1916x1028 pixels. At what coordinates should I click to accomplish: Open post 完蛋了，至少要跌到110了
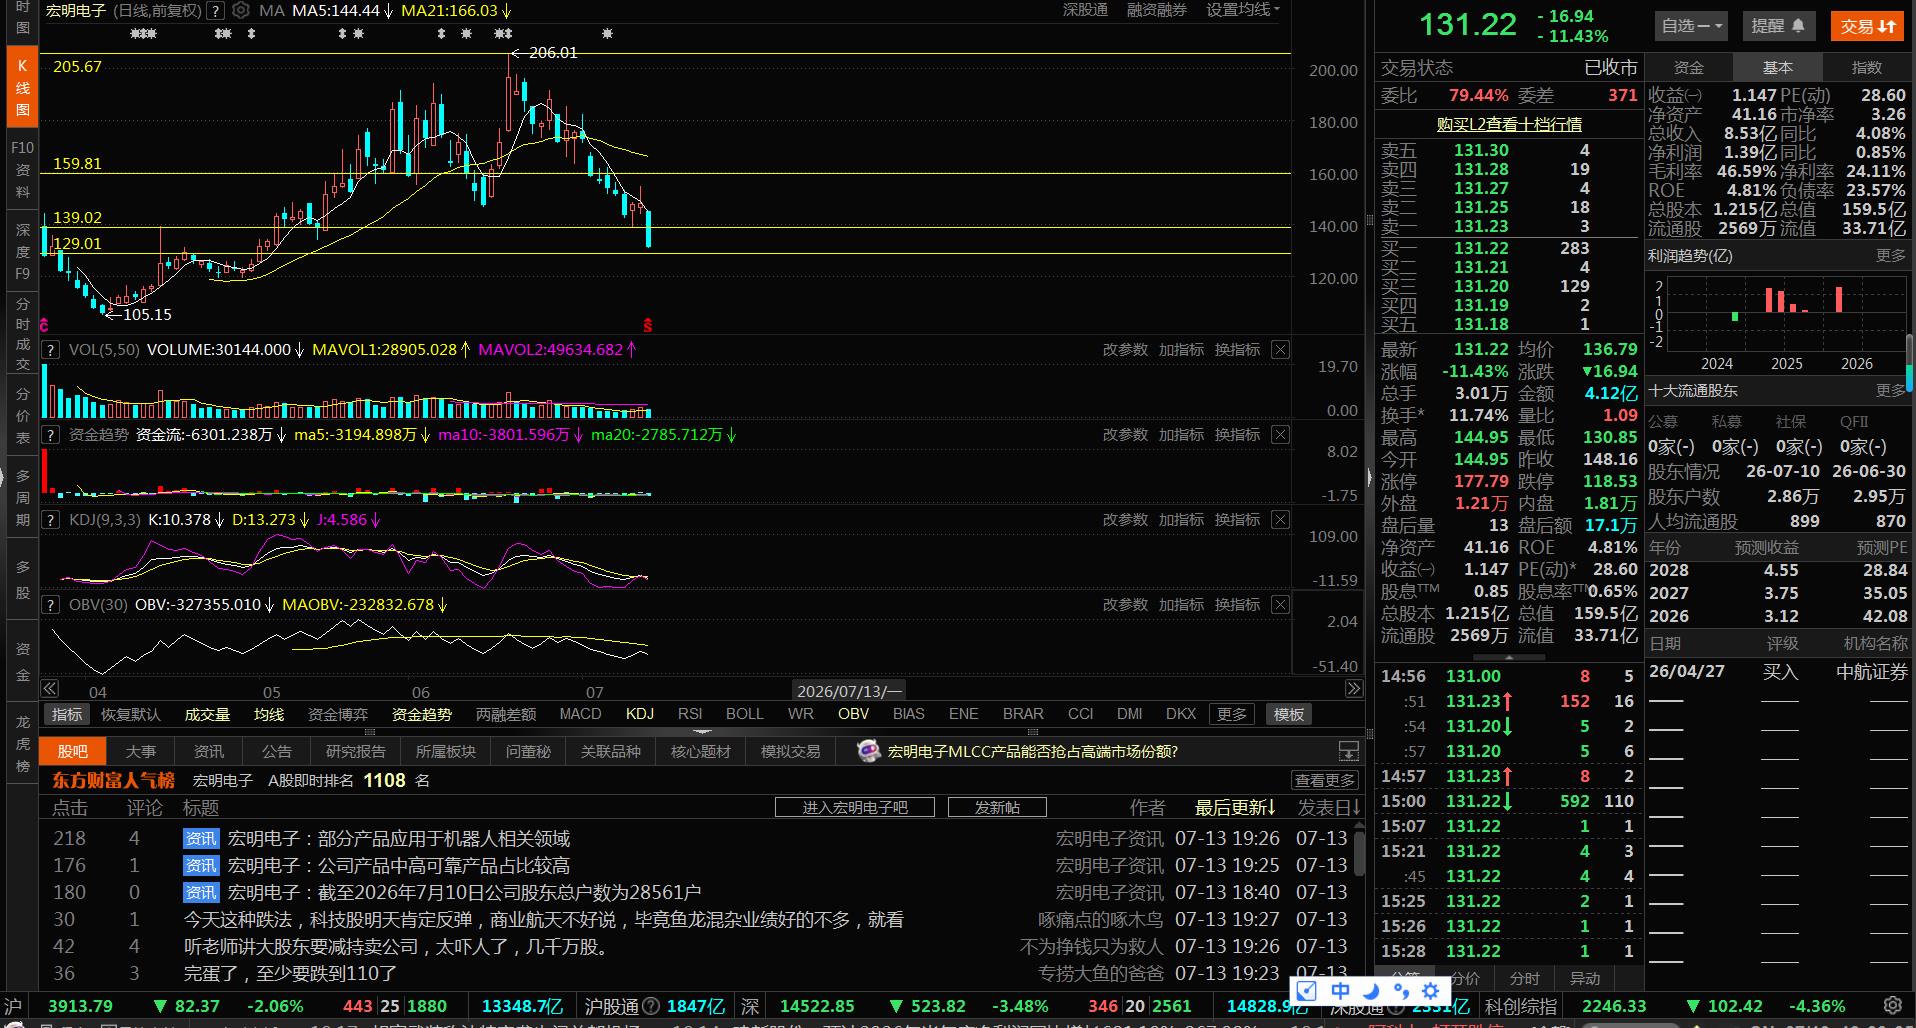tap(290, 973)
